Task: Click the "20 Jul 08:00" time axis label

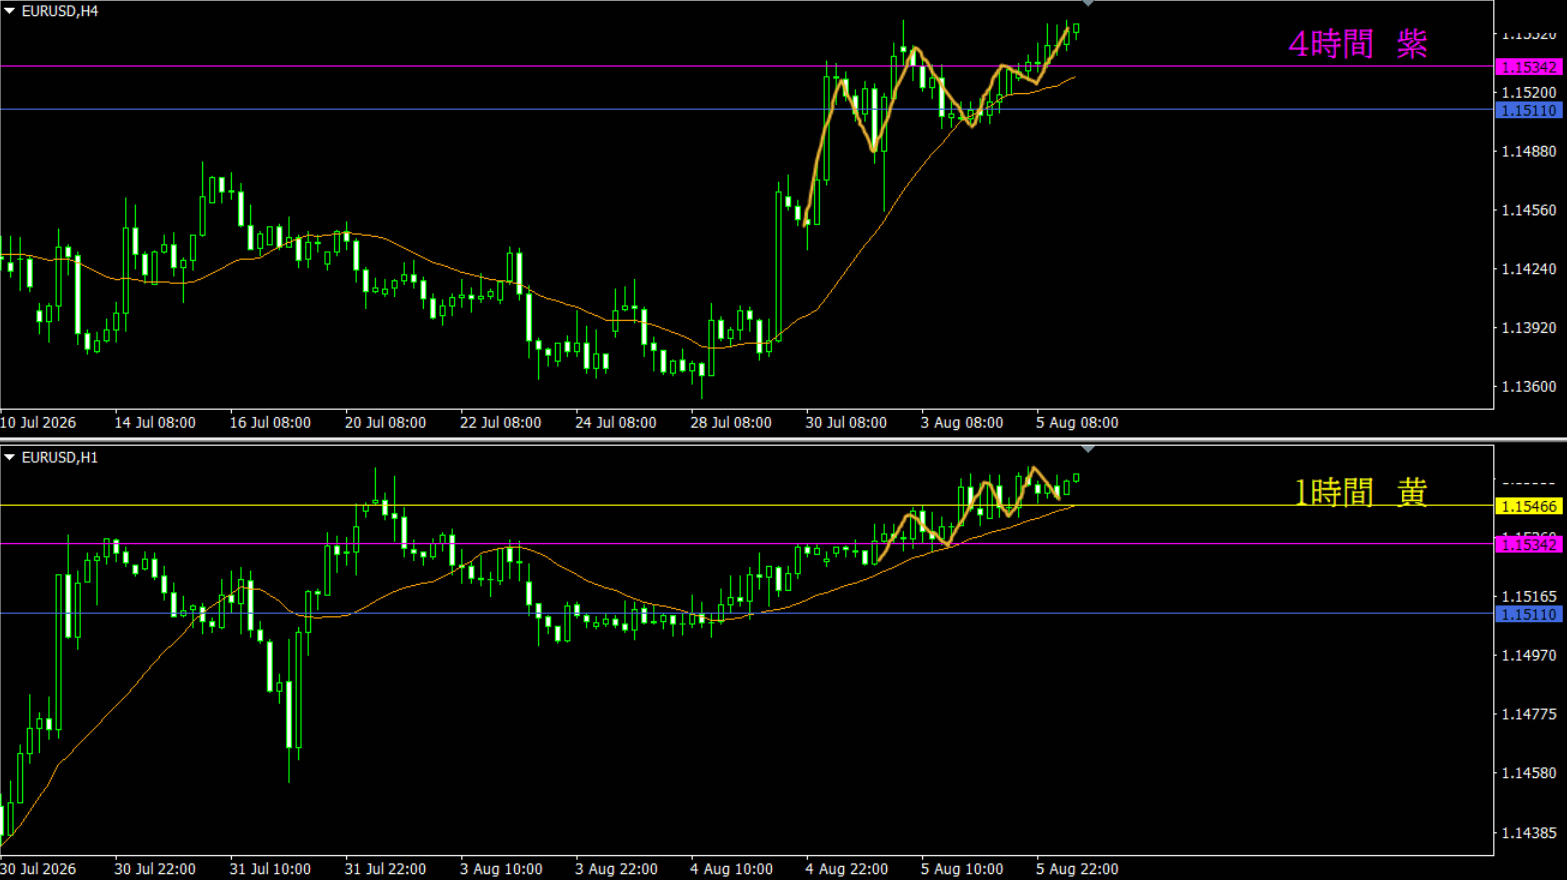Action: [385, 423]
